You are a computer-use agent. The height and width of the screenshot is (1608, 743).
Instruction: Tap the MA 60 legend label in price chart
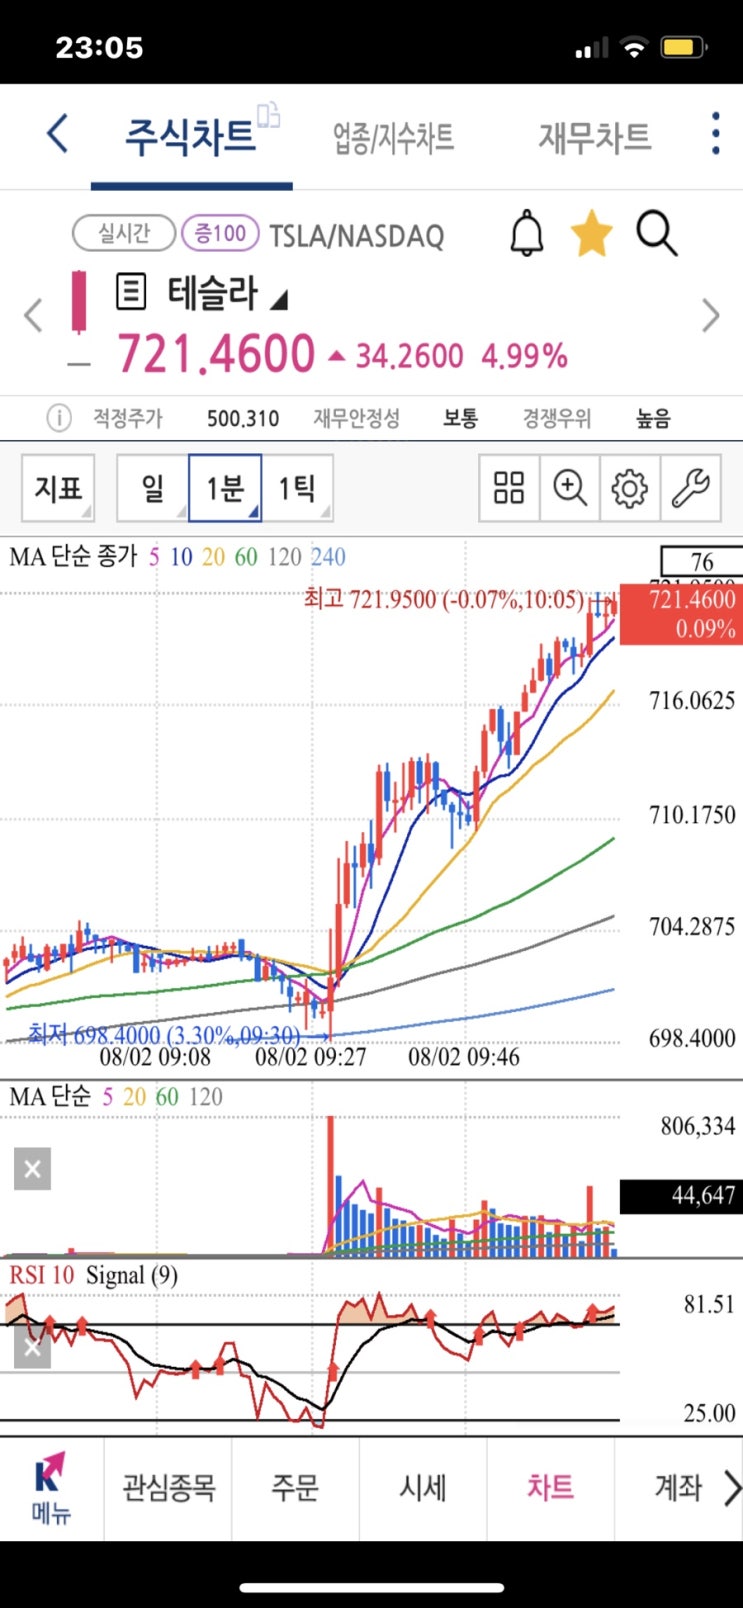pyautogui.click(x=246, y=556)
